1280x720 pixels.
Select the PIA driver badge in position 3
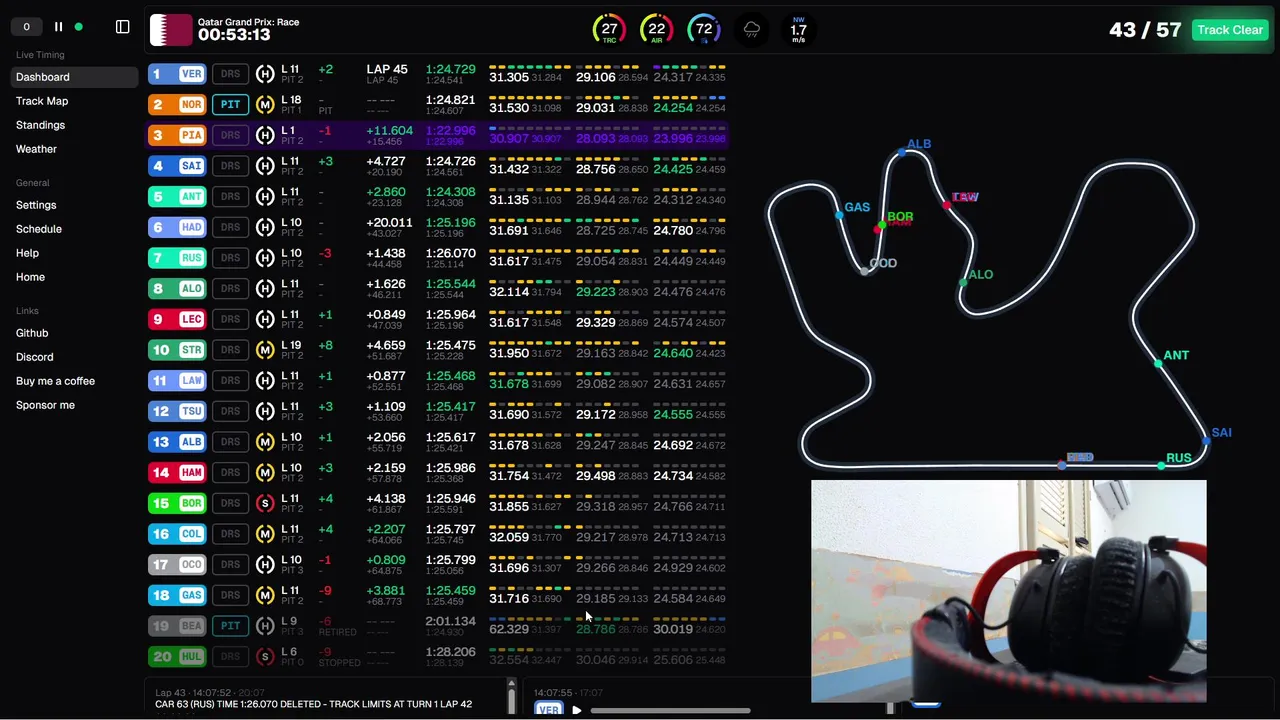[177, 135]
